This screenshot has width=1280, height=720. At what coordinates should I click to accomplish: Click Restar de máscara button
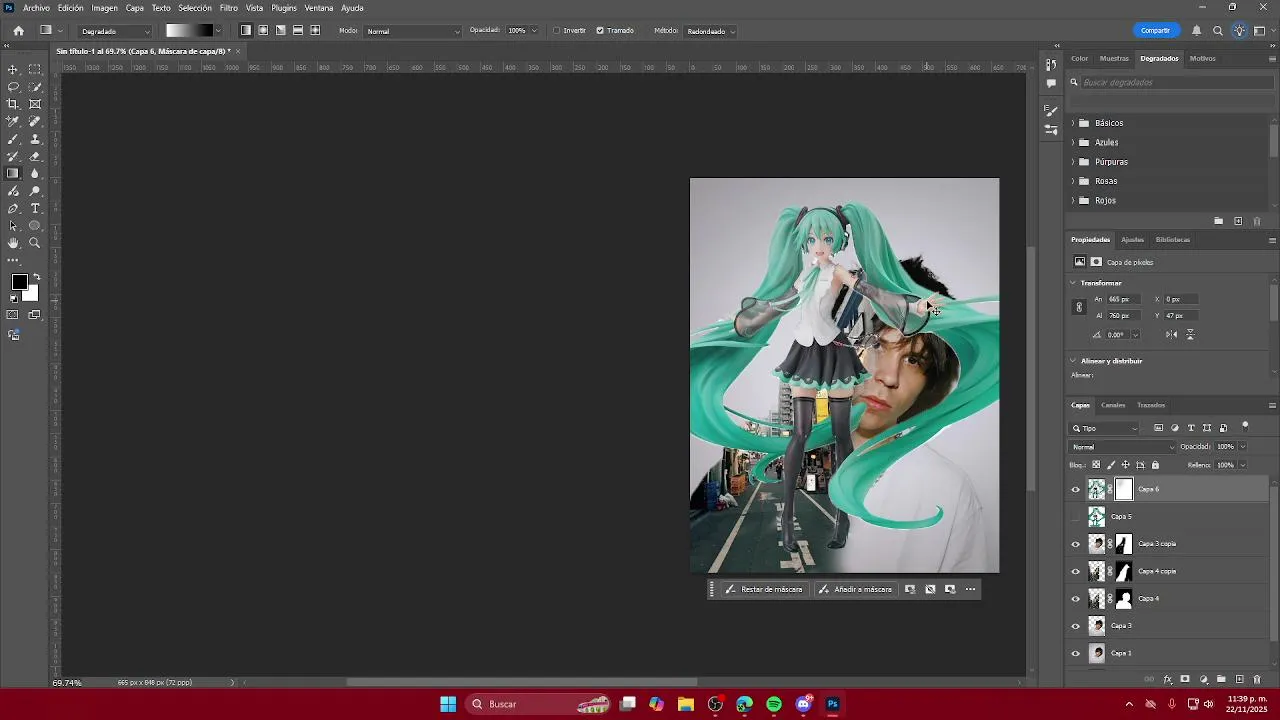coord(764,589)
